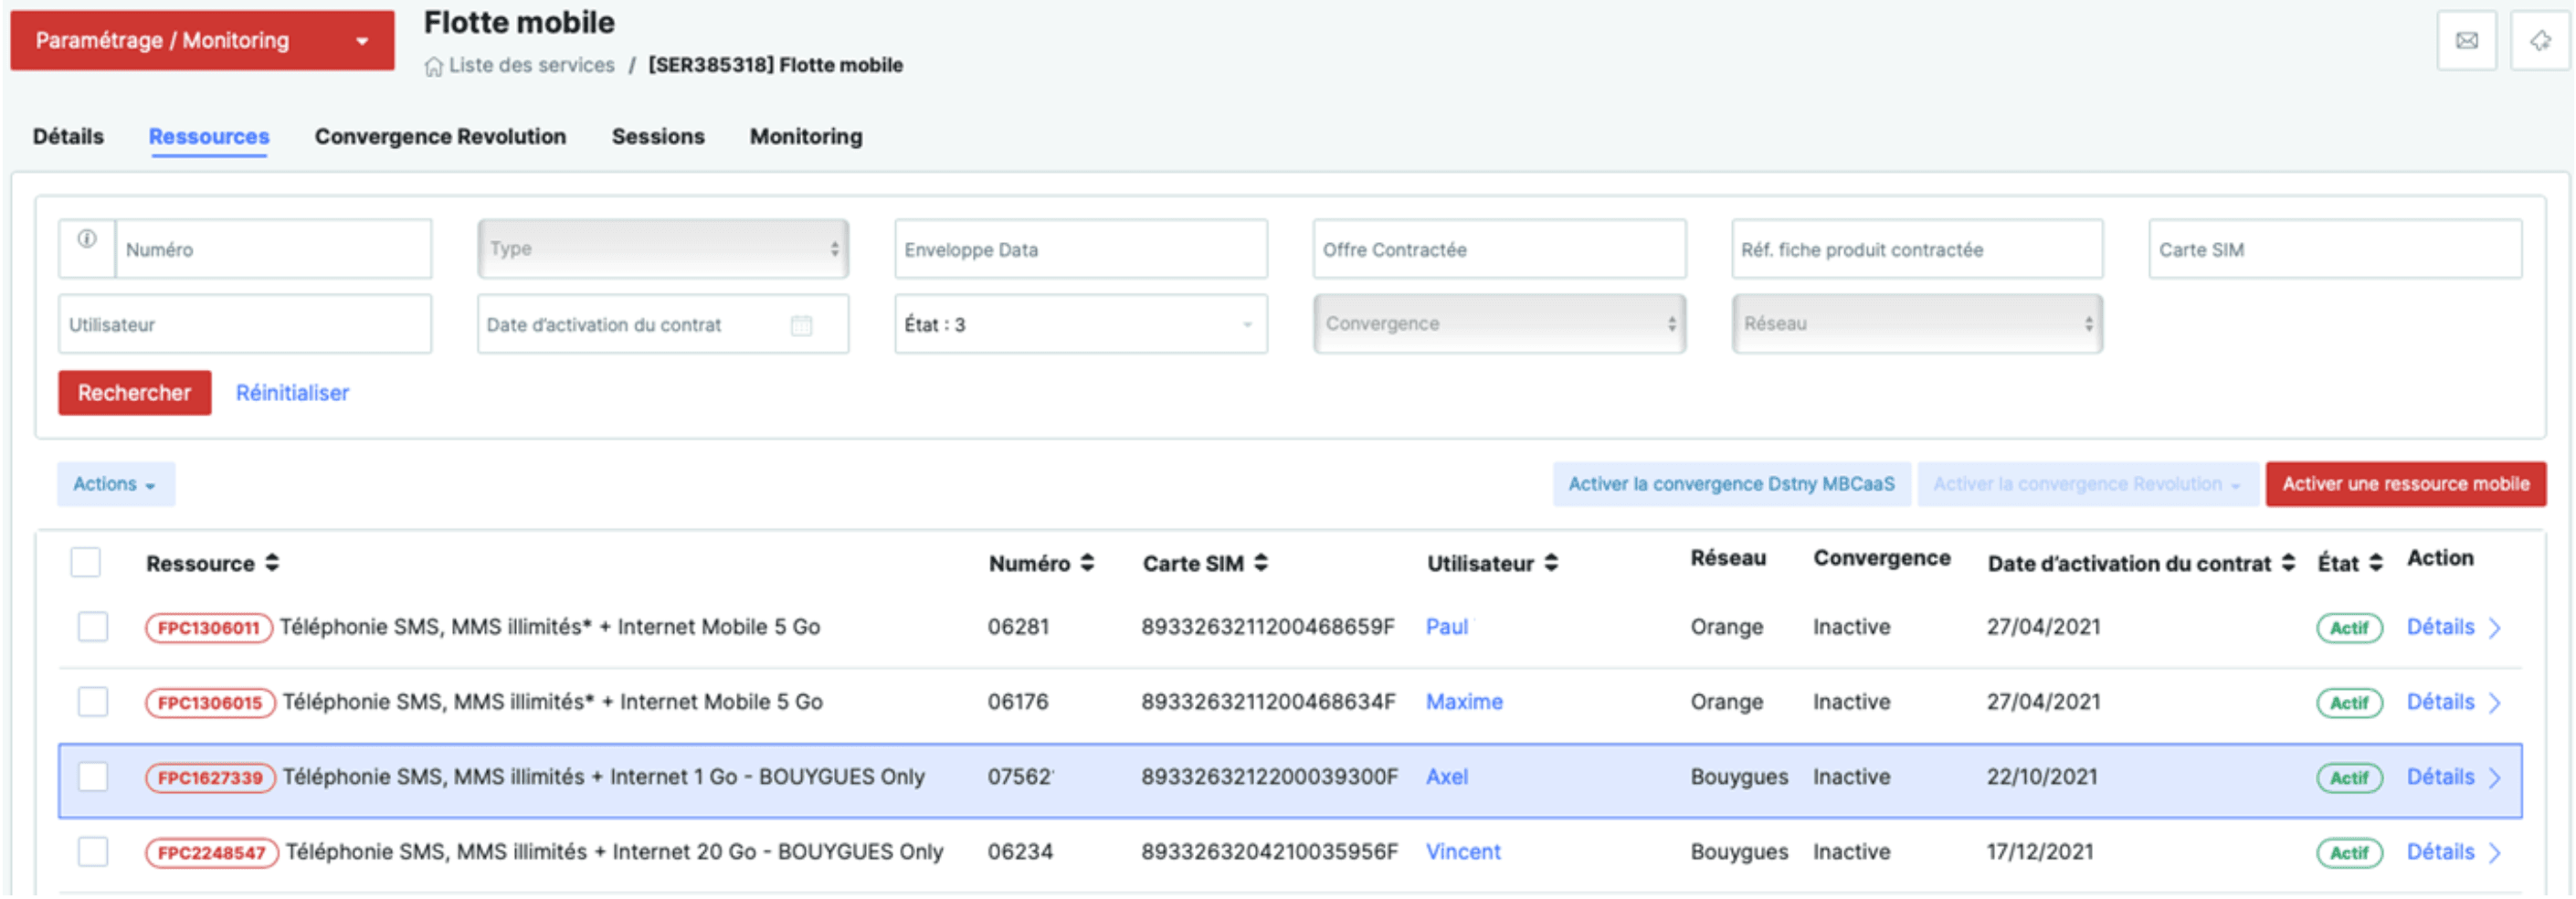The height and width of the screenshot is (899, 2576).
Task: Click the home icon in breadcrumb
Action: (433, 67)
